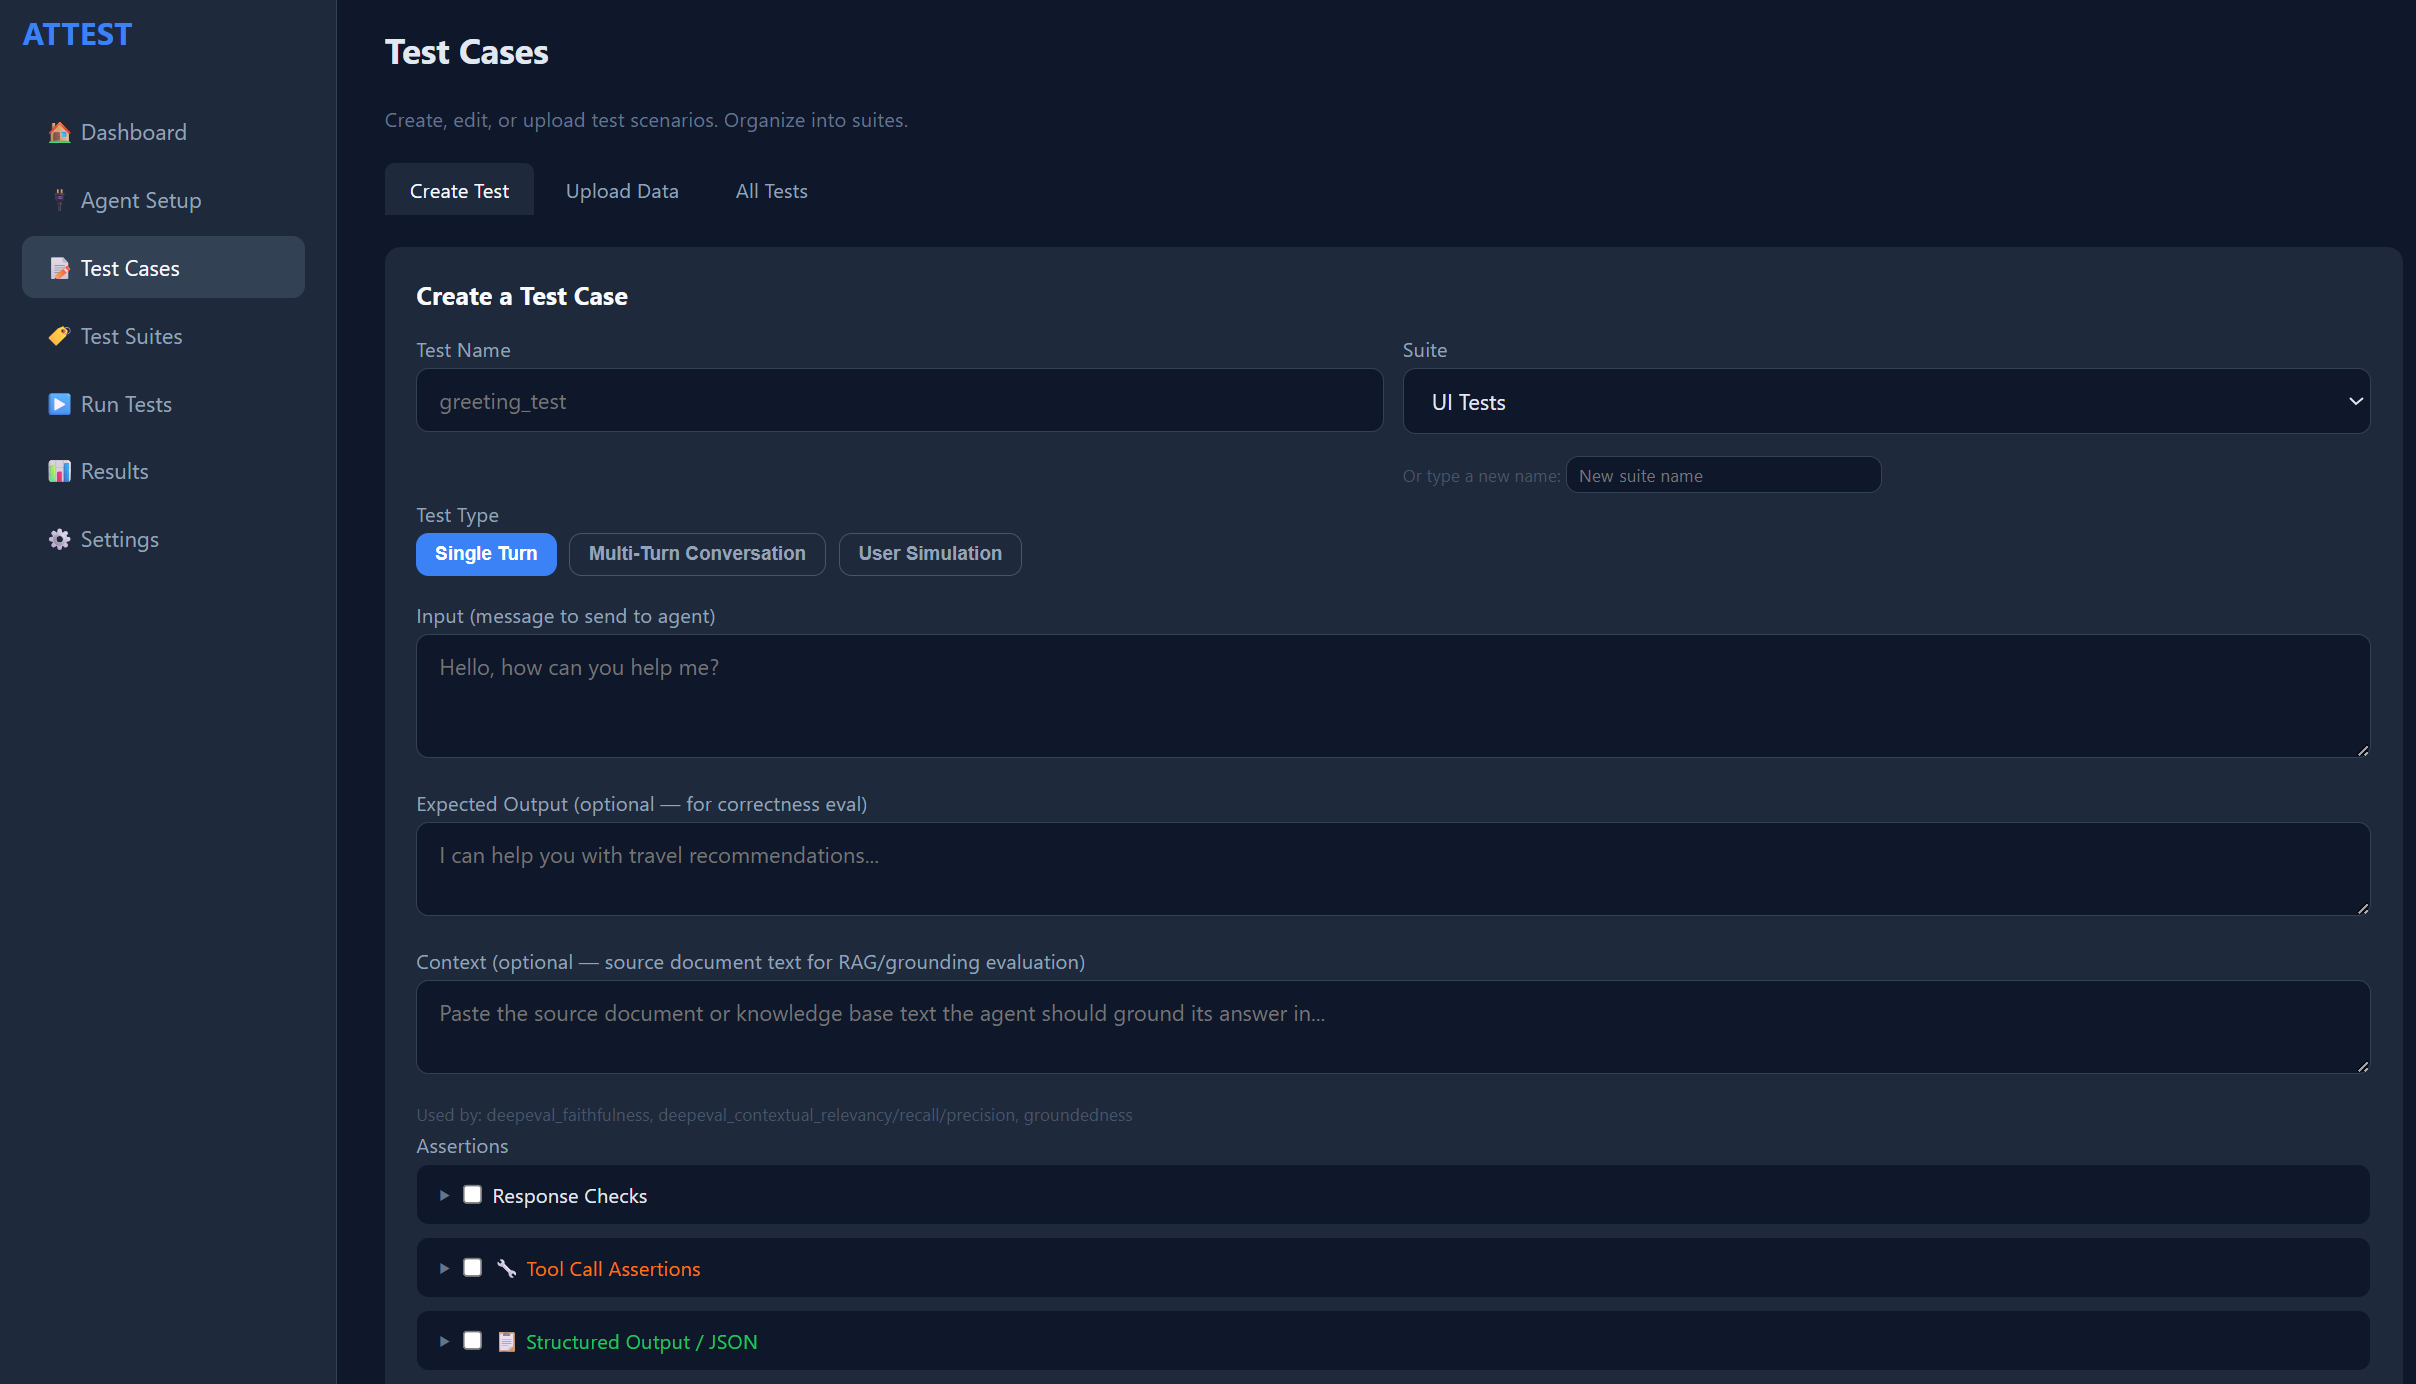Viewport: 2416px width, 1384px height.
Task: Open the Dashboard house icon
Action: (x=60, y=132)
